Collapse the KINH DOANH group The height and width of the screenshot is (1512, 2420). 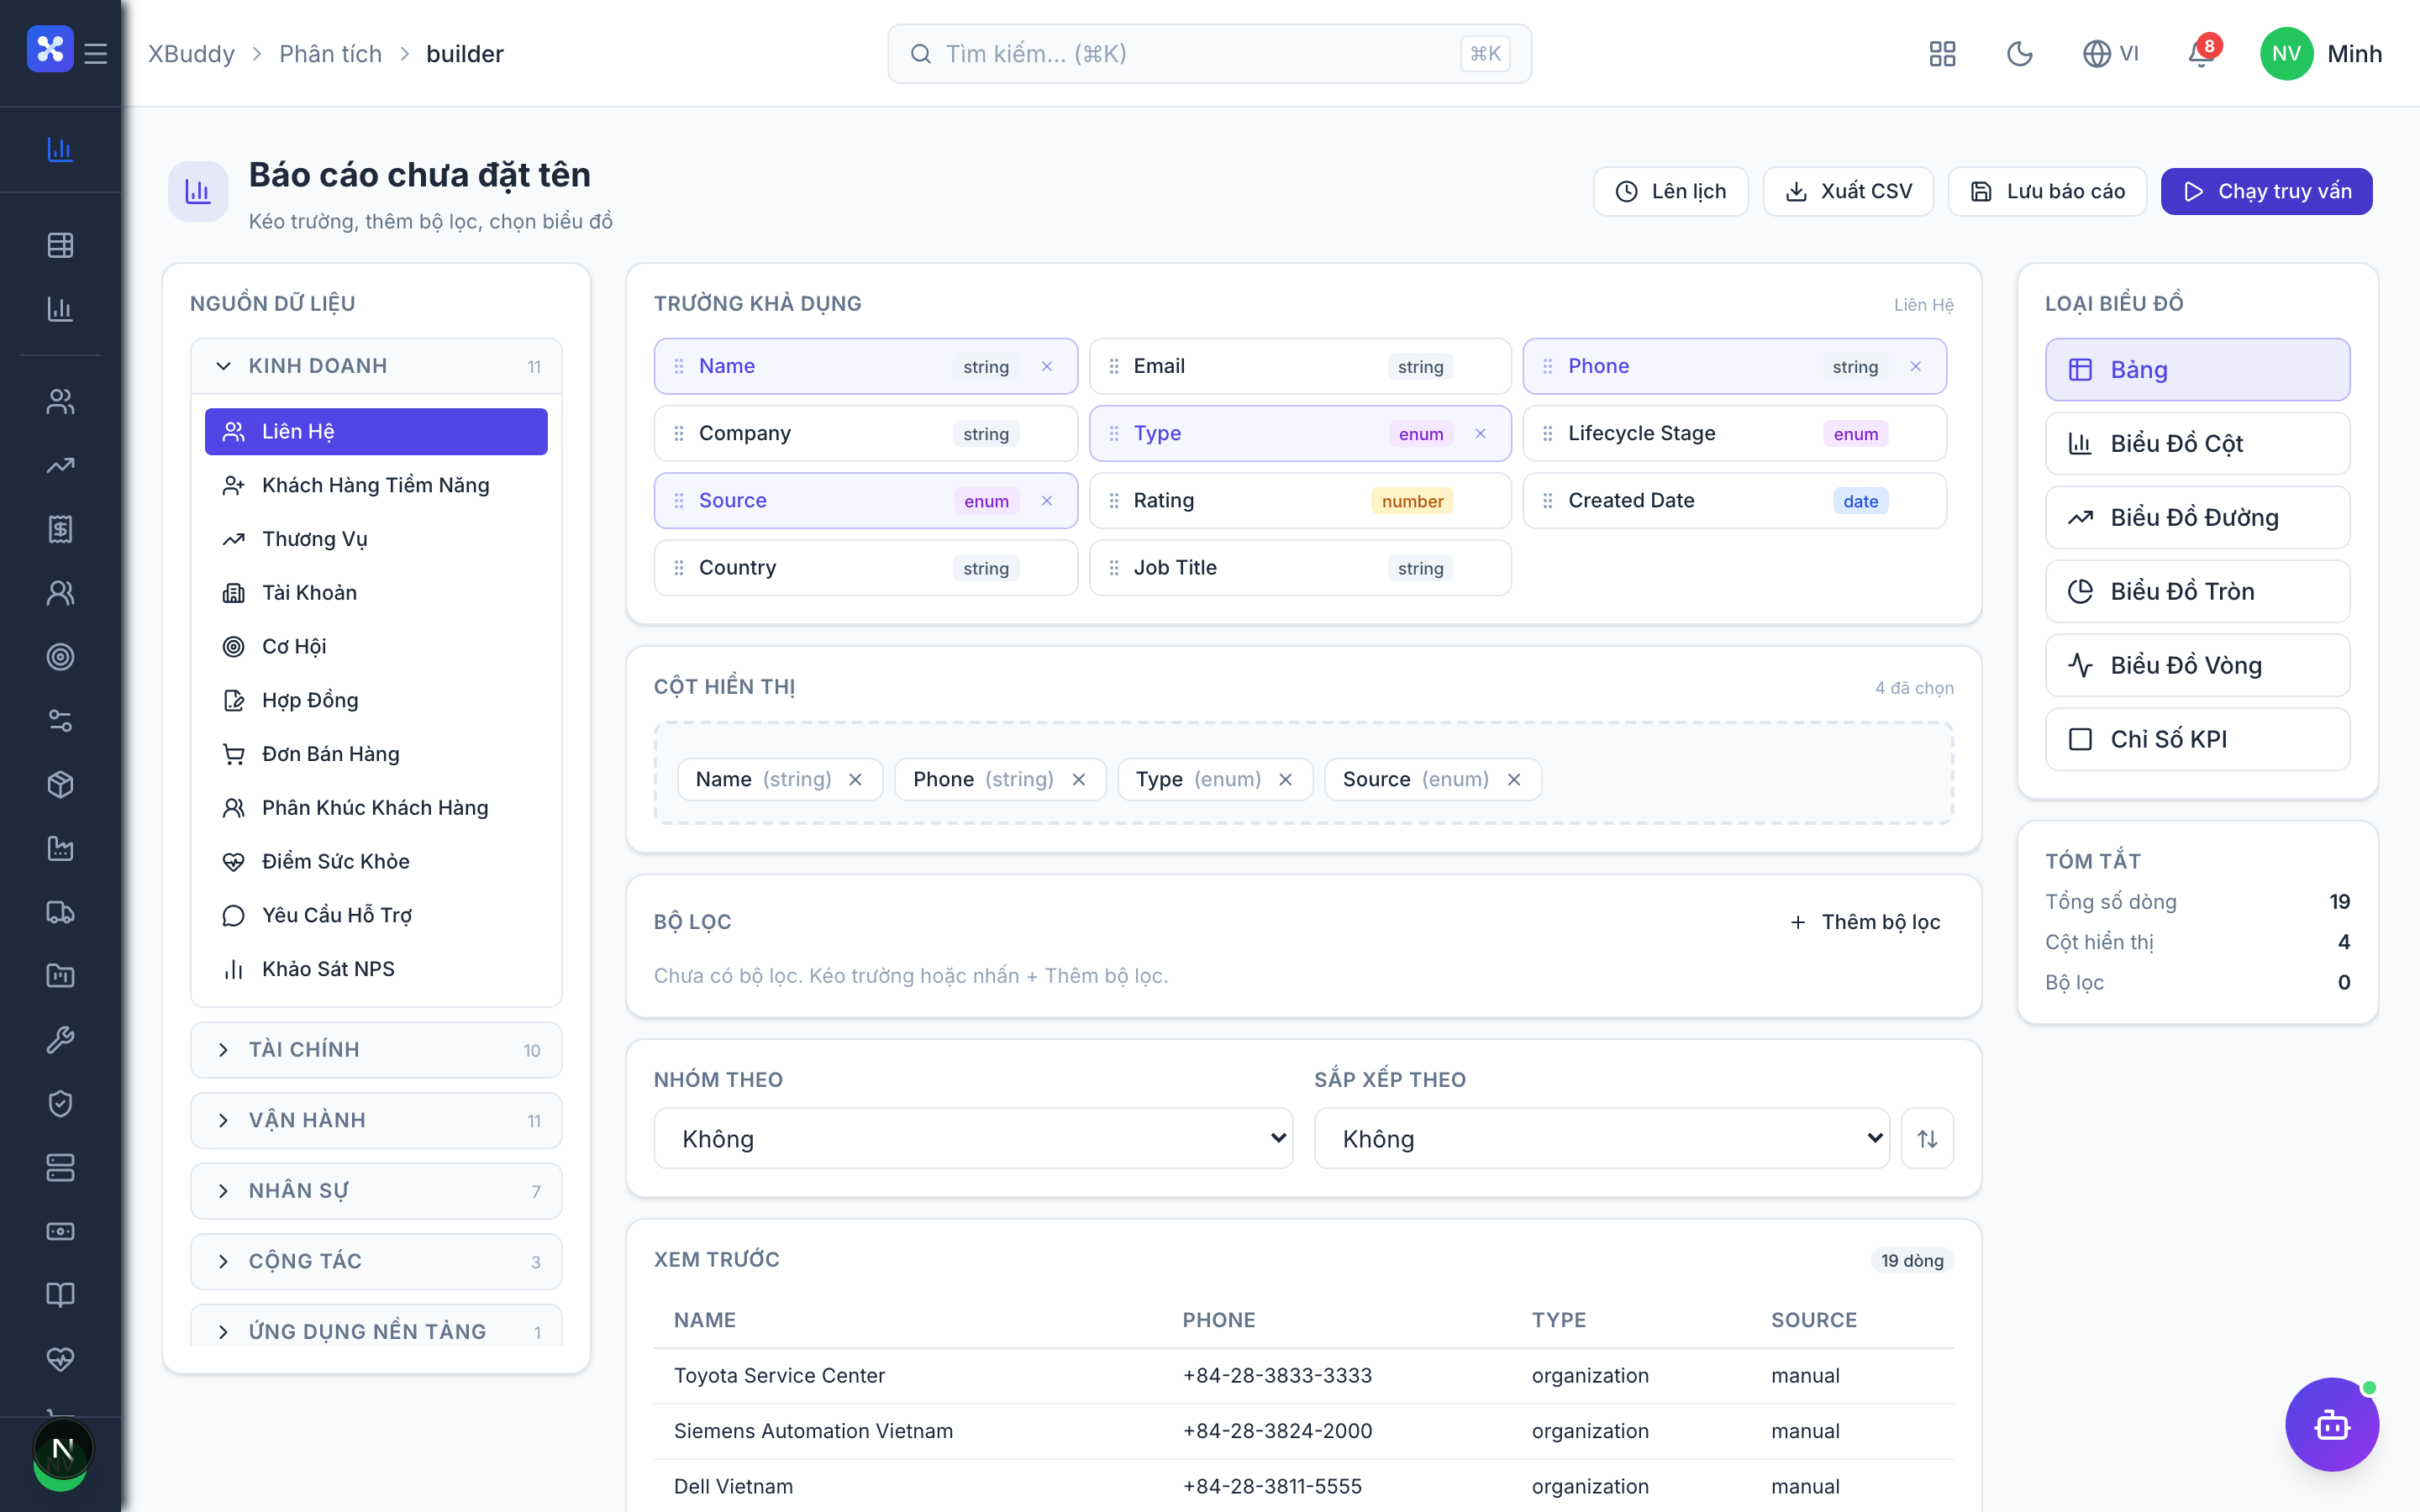point(376,366)
